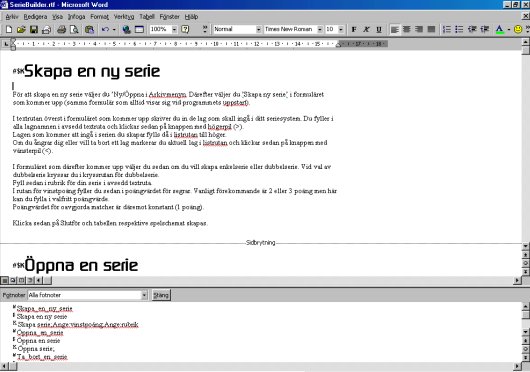Apply bullet list formatting
This screenshot has height=372, width=530.
459,29
